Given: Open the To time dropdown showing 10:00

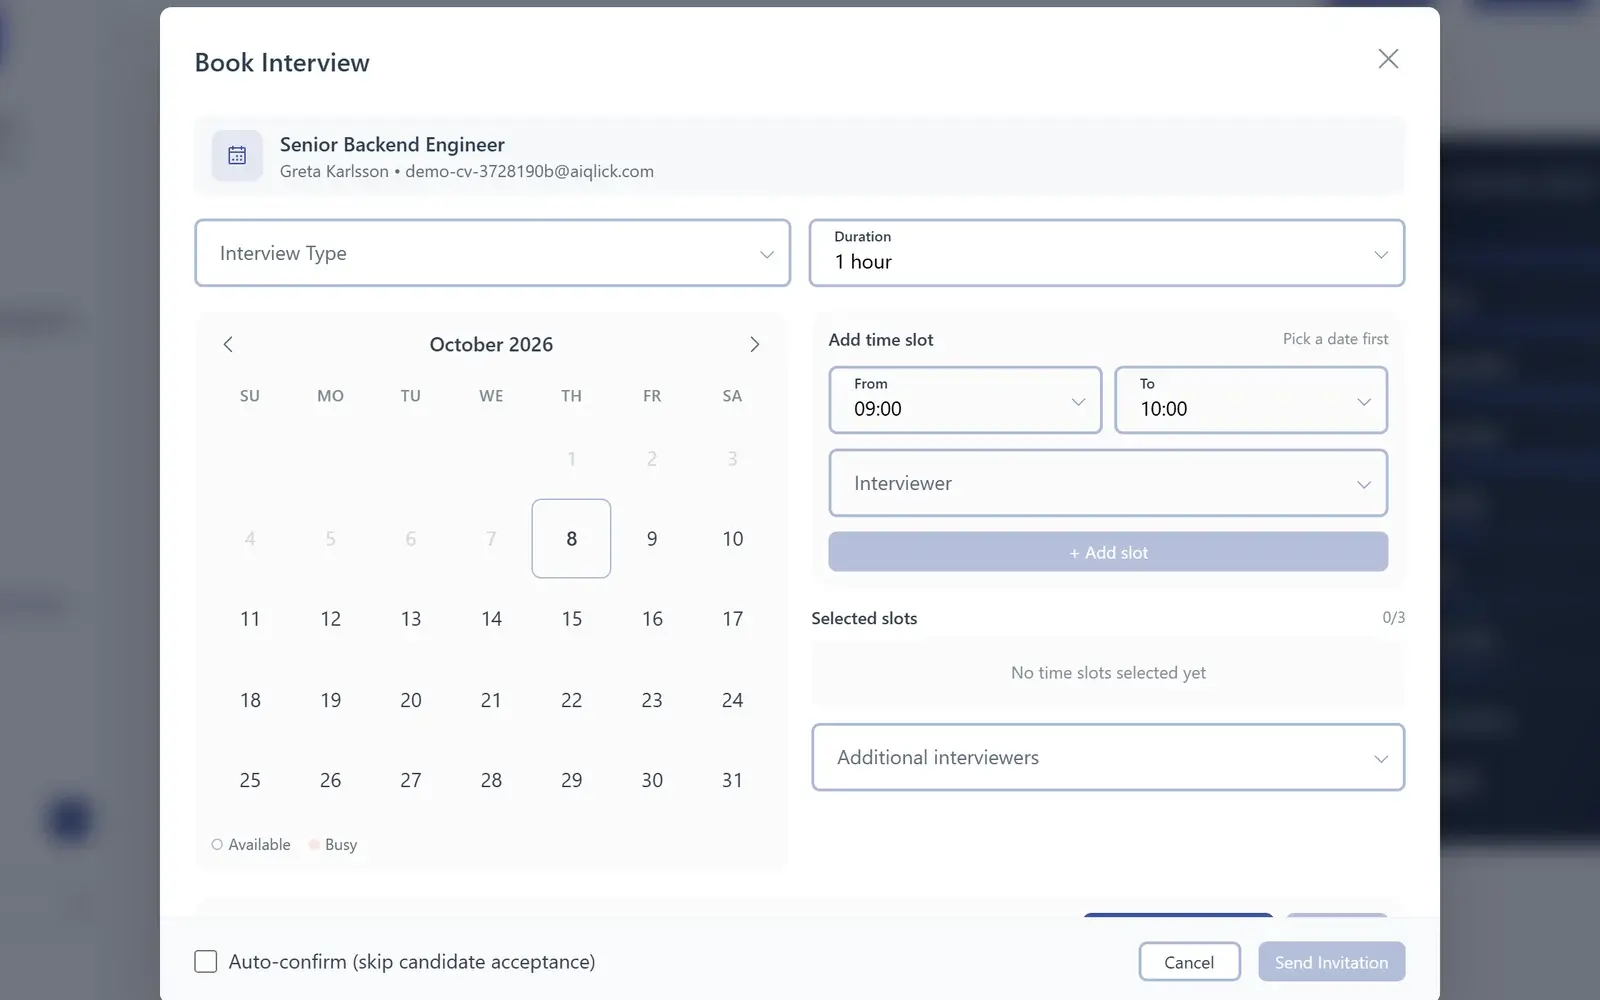Looking at the screenshot, I should pos(1251,400).
